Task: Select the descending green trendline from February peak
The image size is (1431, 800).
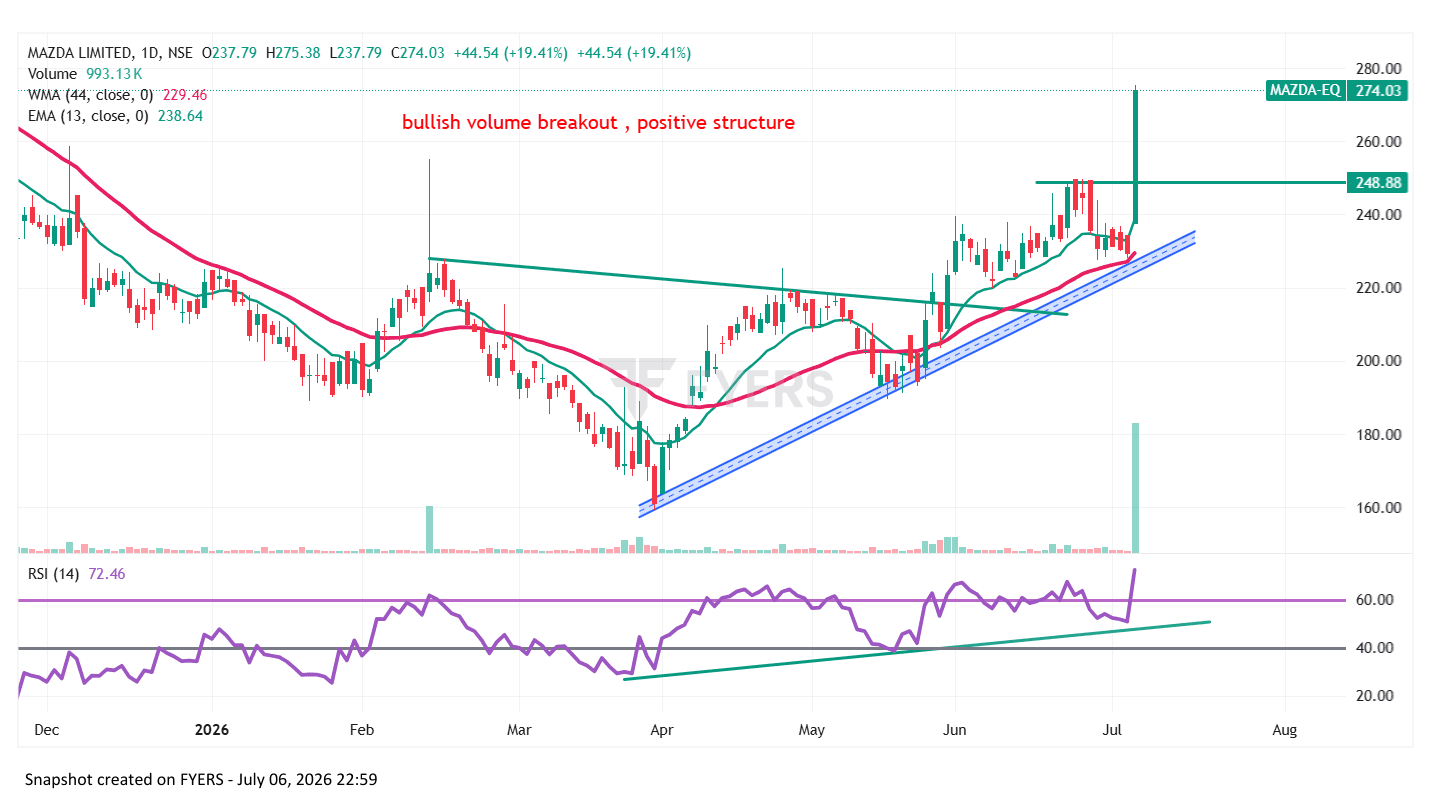Action: pos(748,287)
